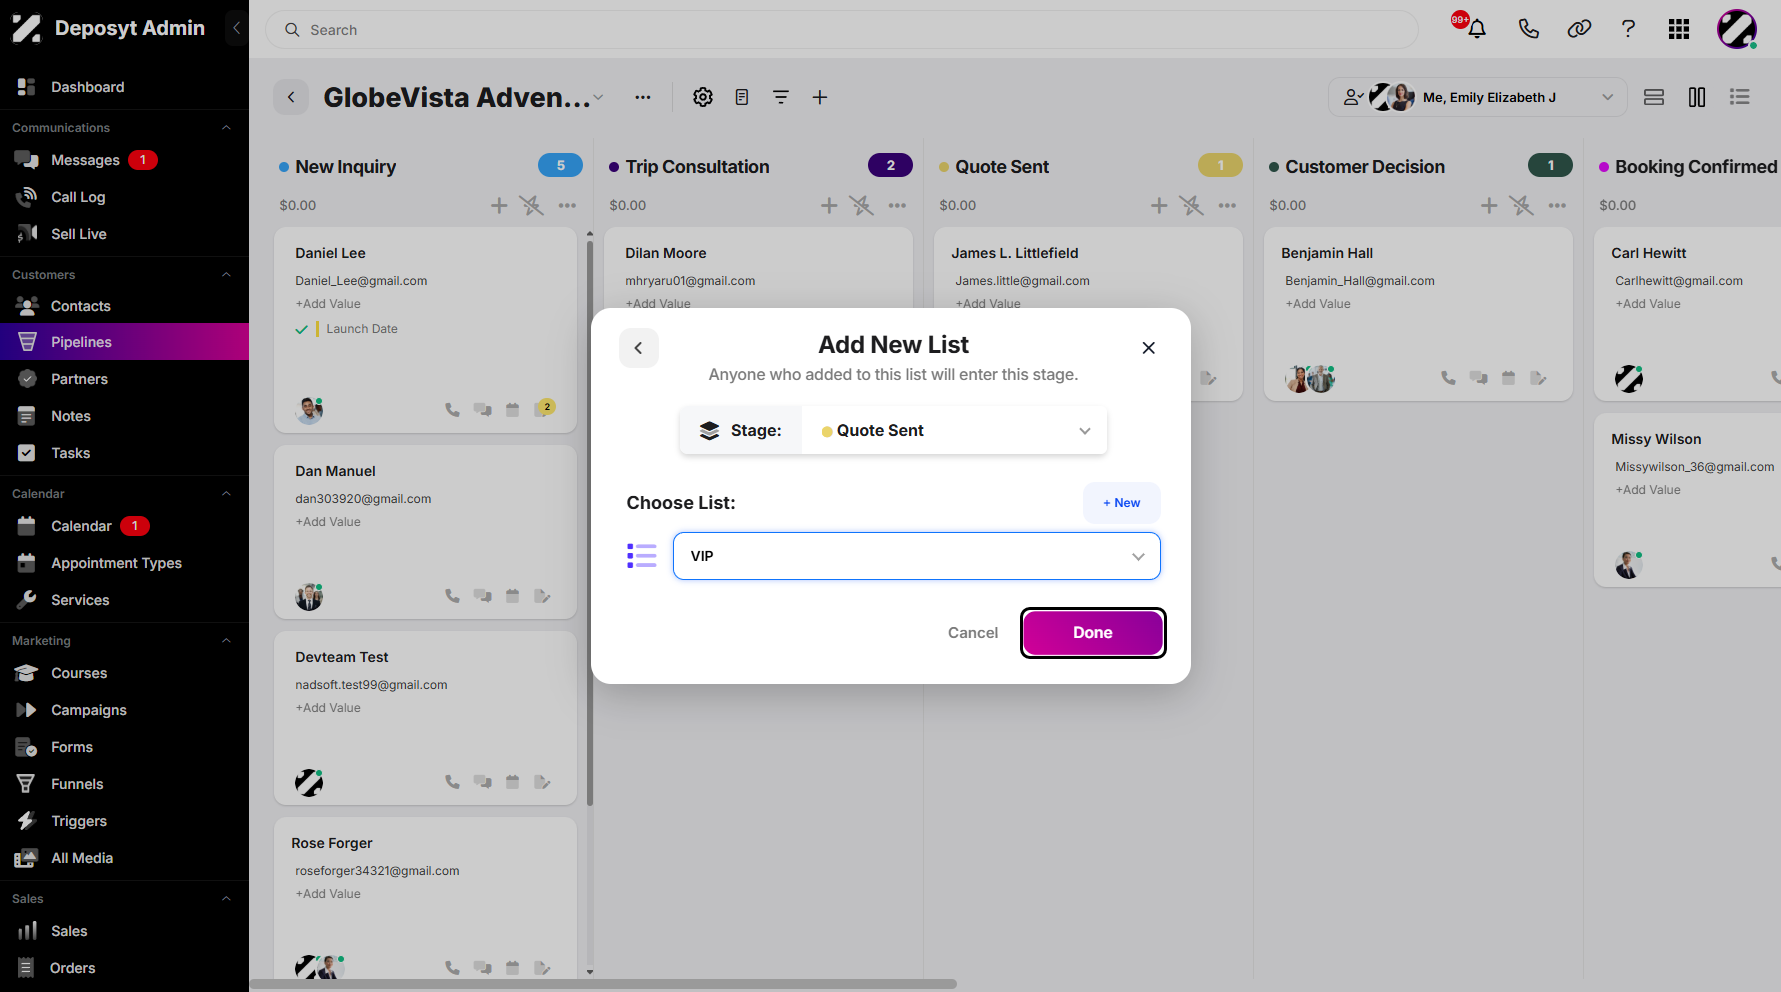Open the notifications bell icon

coord(1477,29)
